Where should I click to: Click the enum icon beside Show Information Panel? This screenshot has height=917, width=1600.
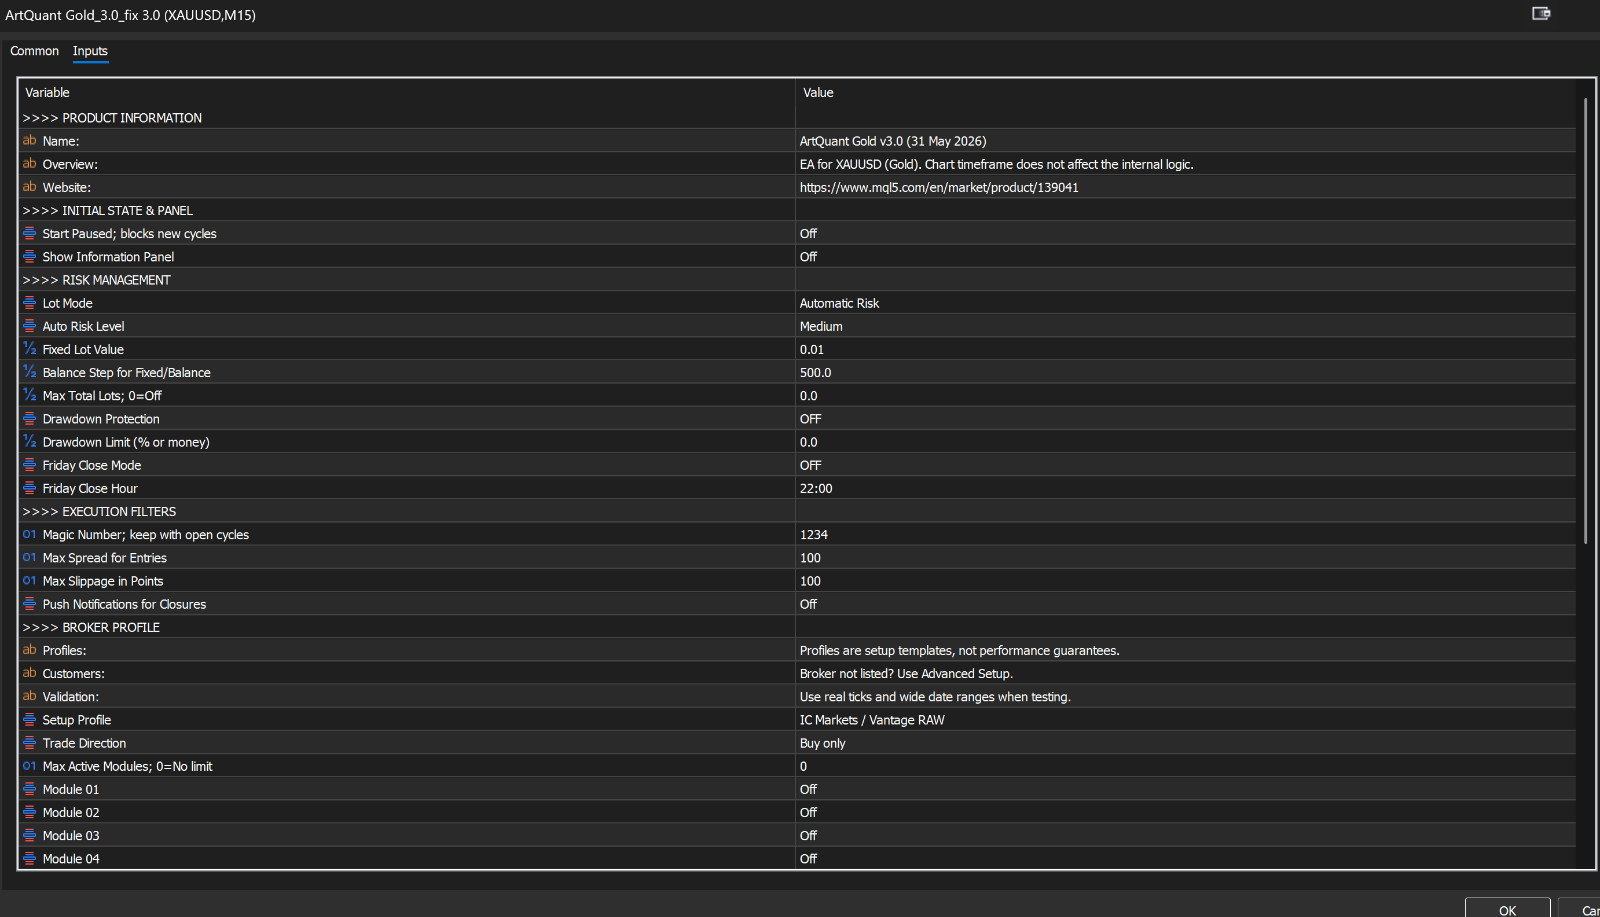(29, 257)
